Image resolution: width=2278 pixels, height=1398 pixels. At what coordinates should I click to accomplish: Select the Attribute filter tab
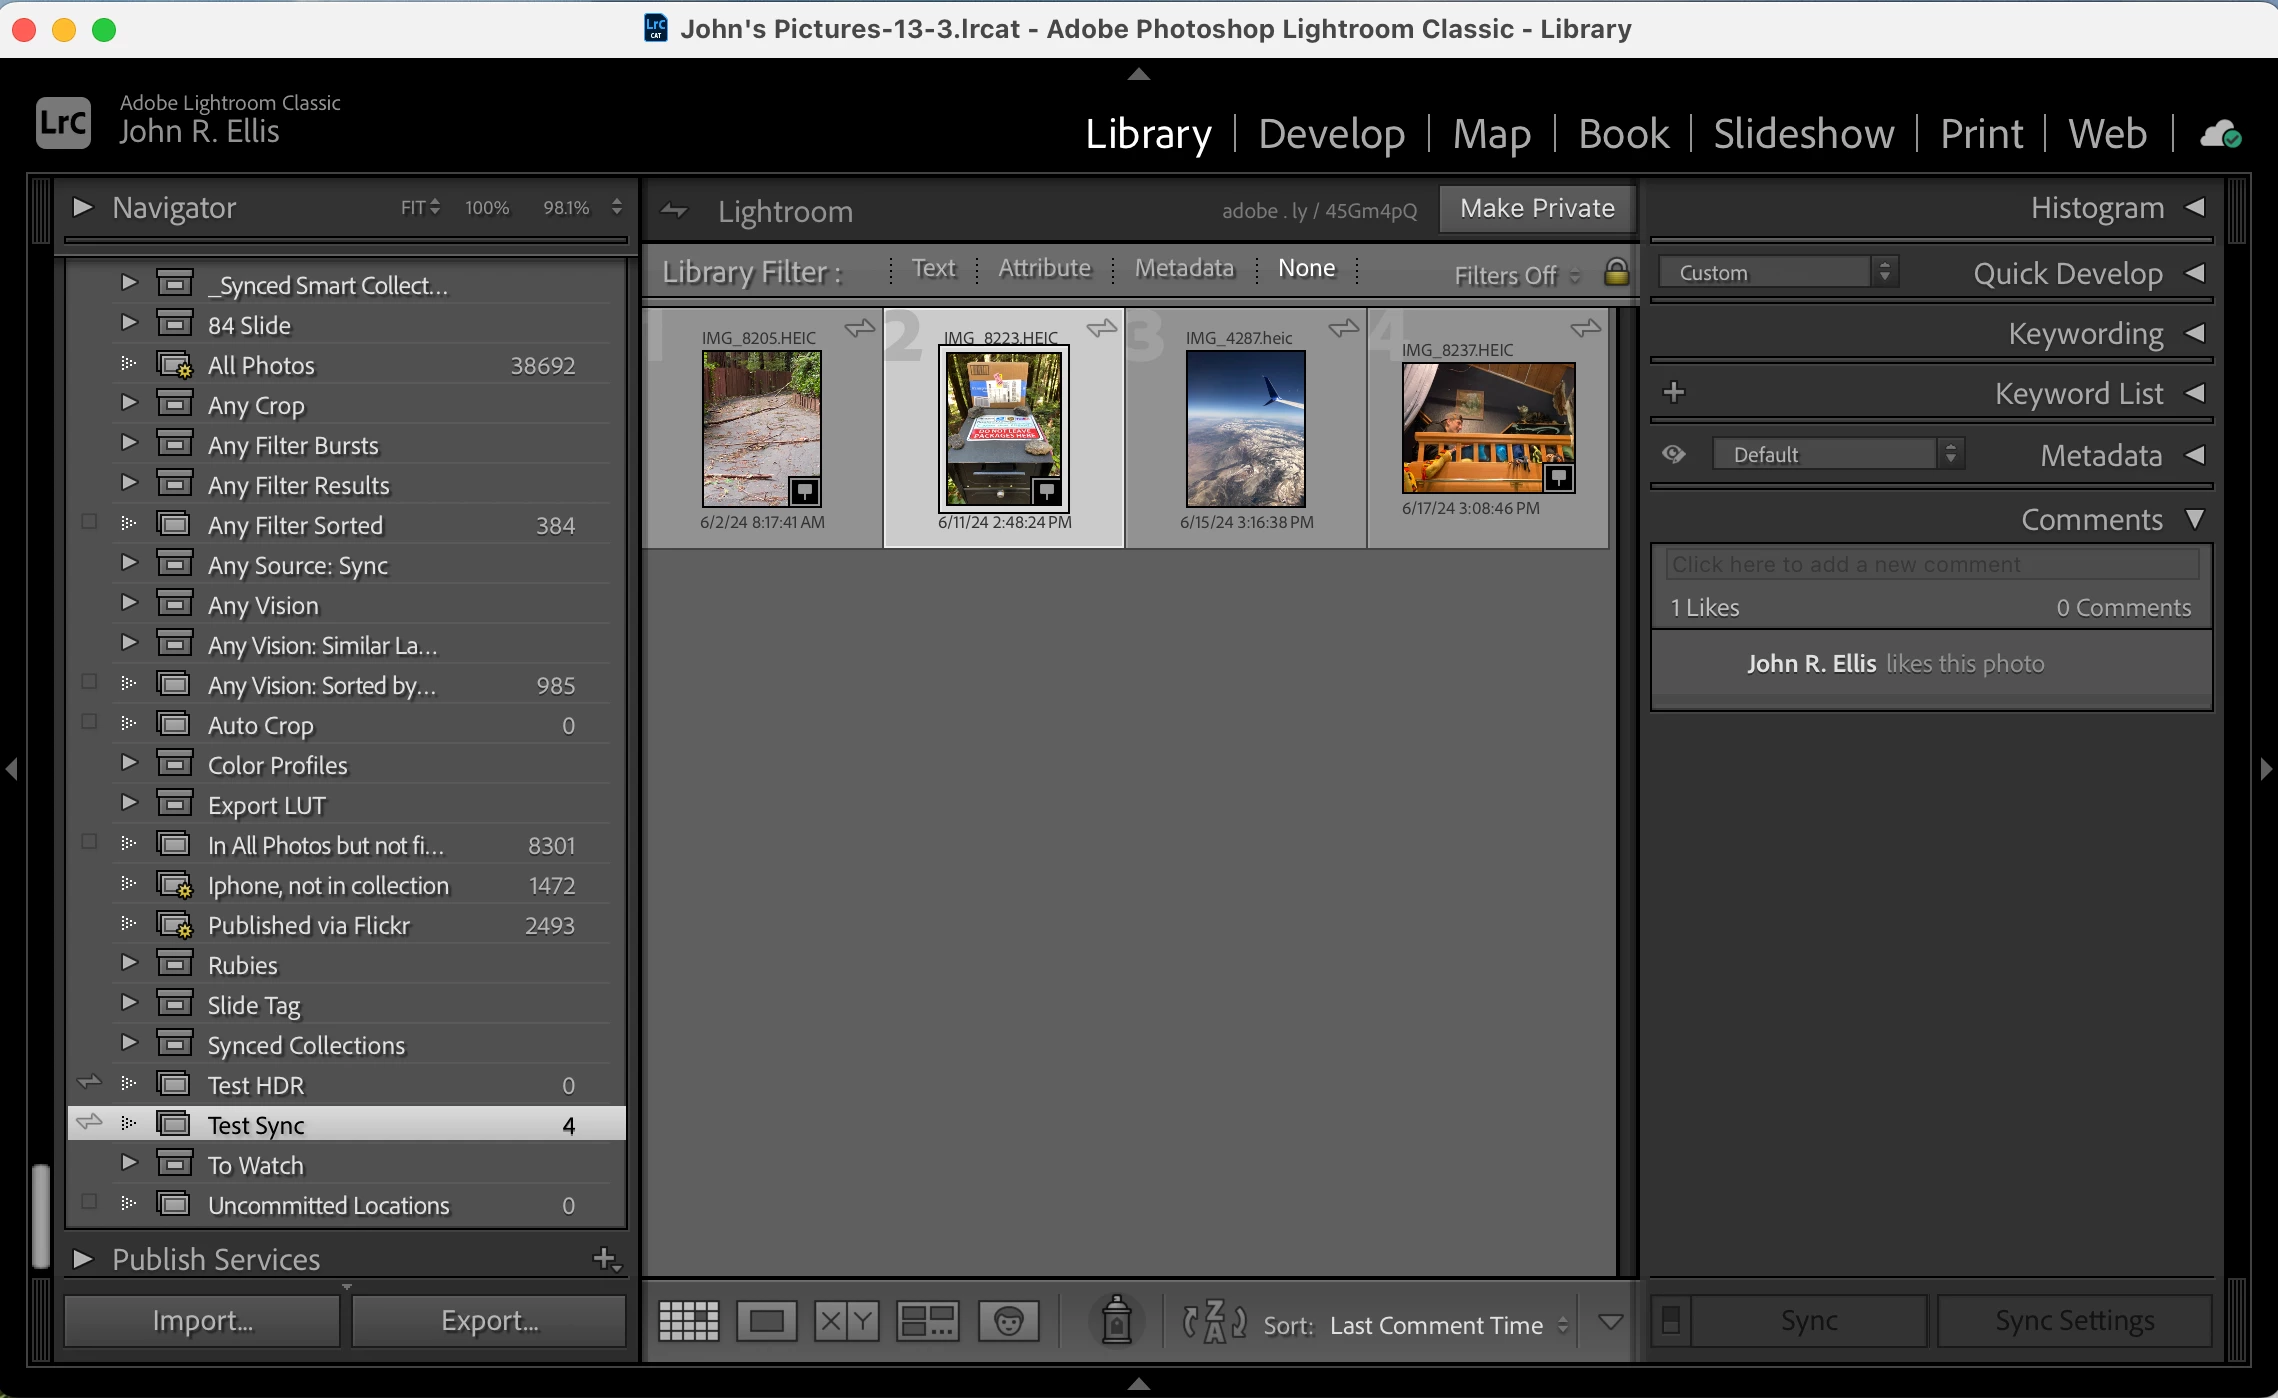(1044, 268)
